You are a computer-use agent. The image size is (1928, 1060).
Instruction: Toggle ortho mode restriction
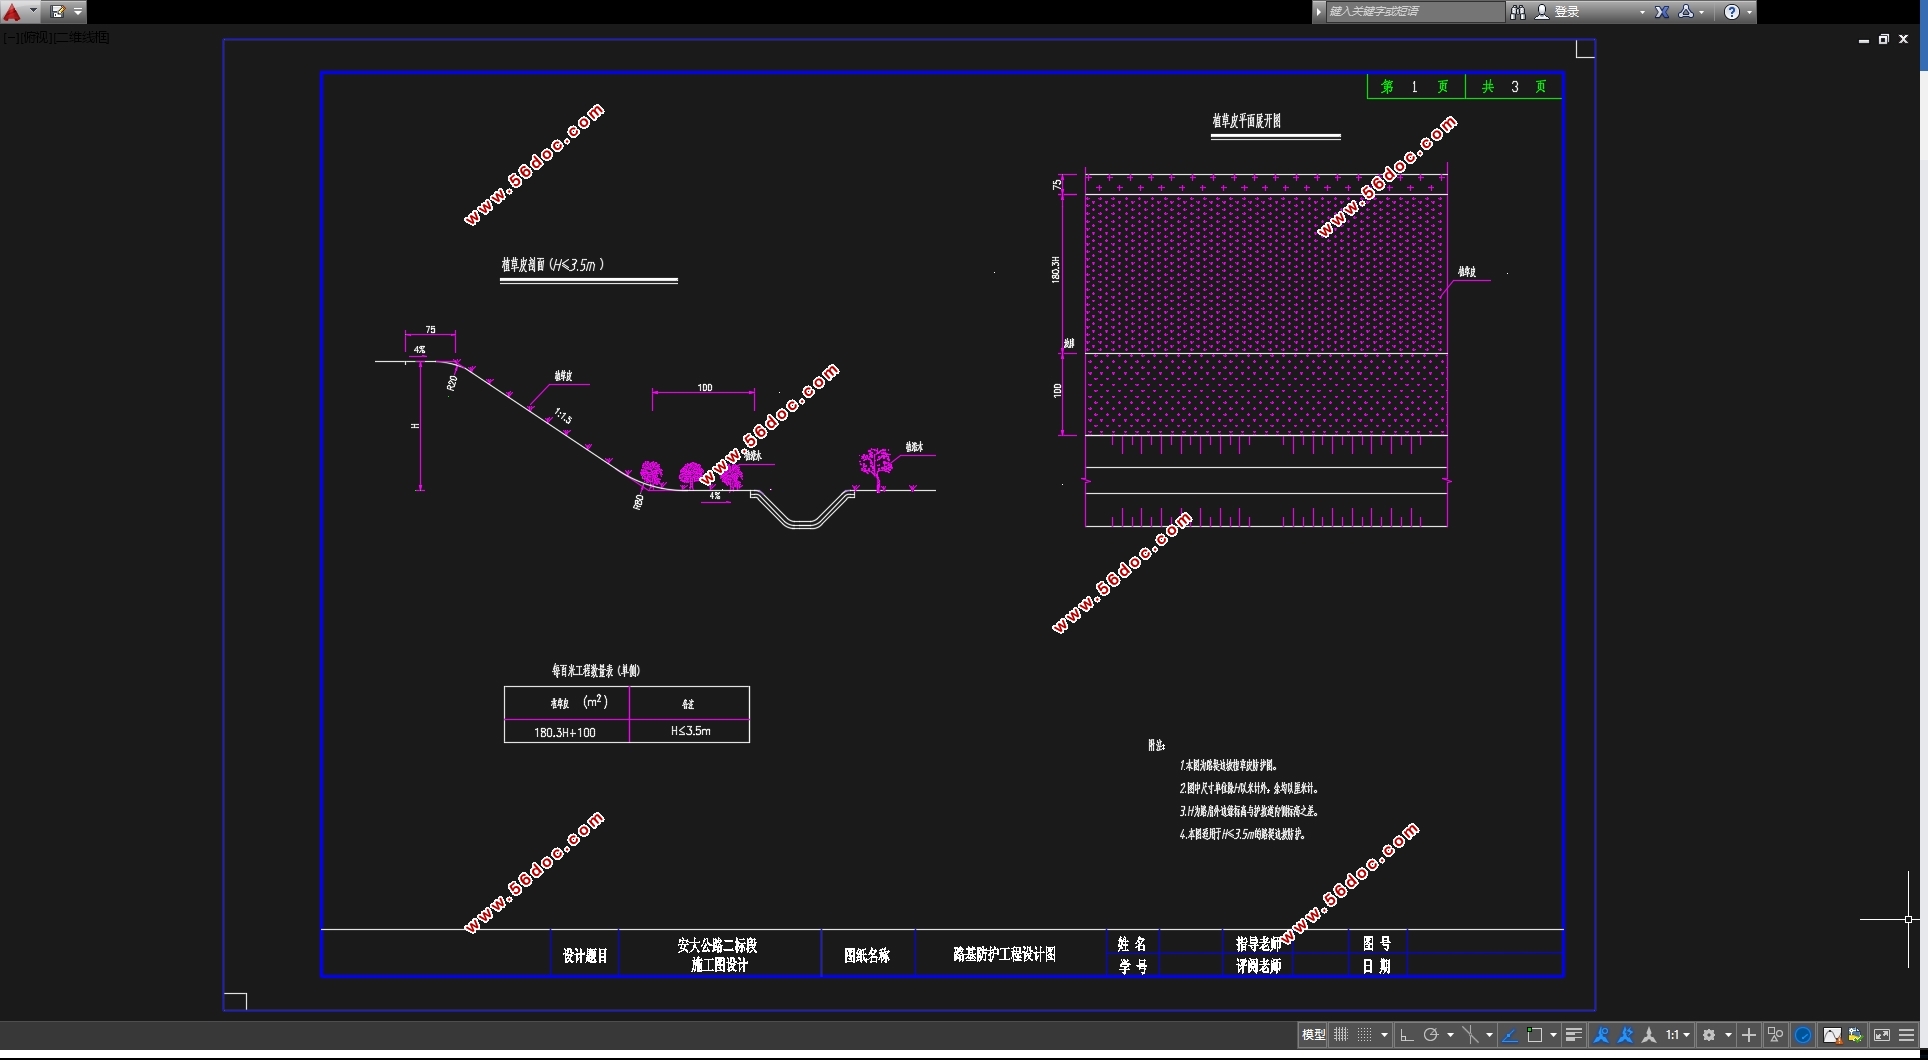[x=1407, y=1035]
